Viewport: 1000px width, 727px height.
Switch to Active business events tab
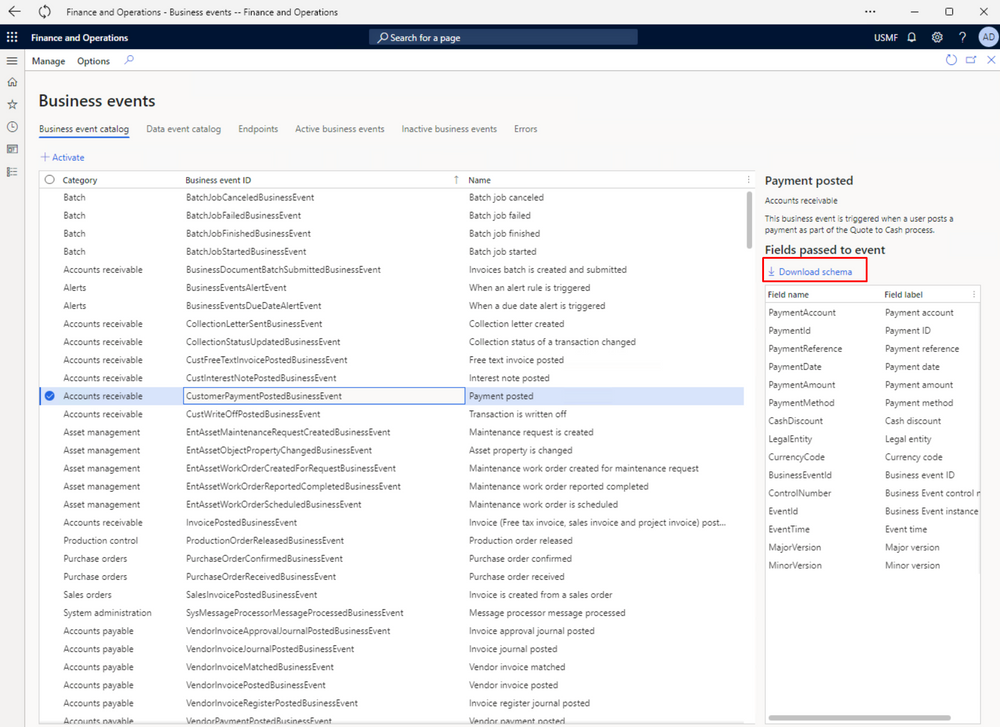(340, 129)
